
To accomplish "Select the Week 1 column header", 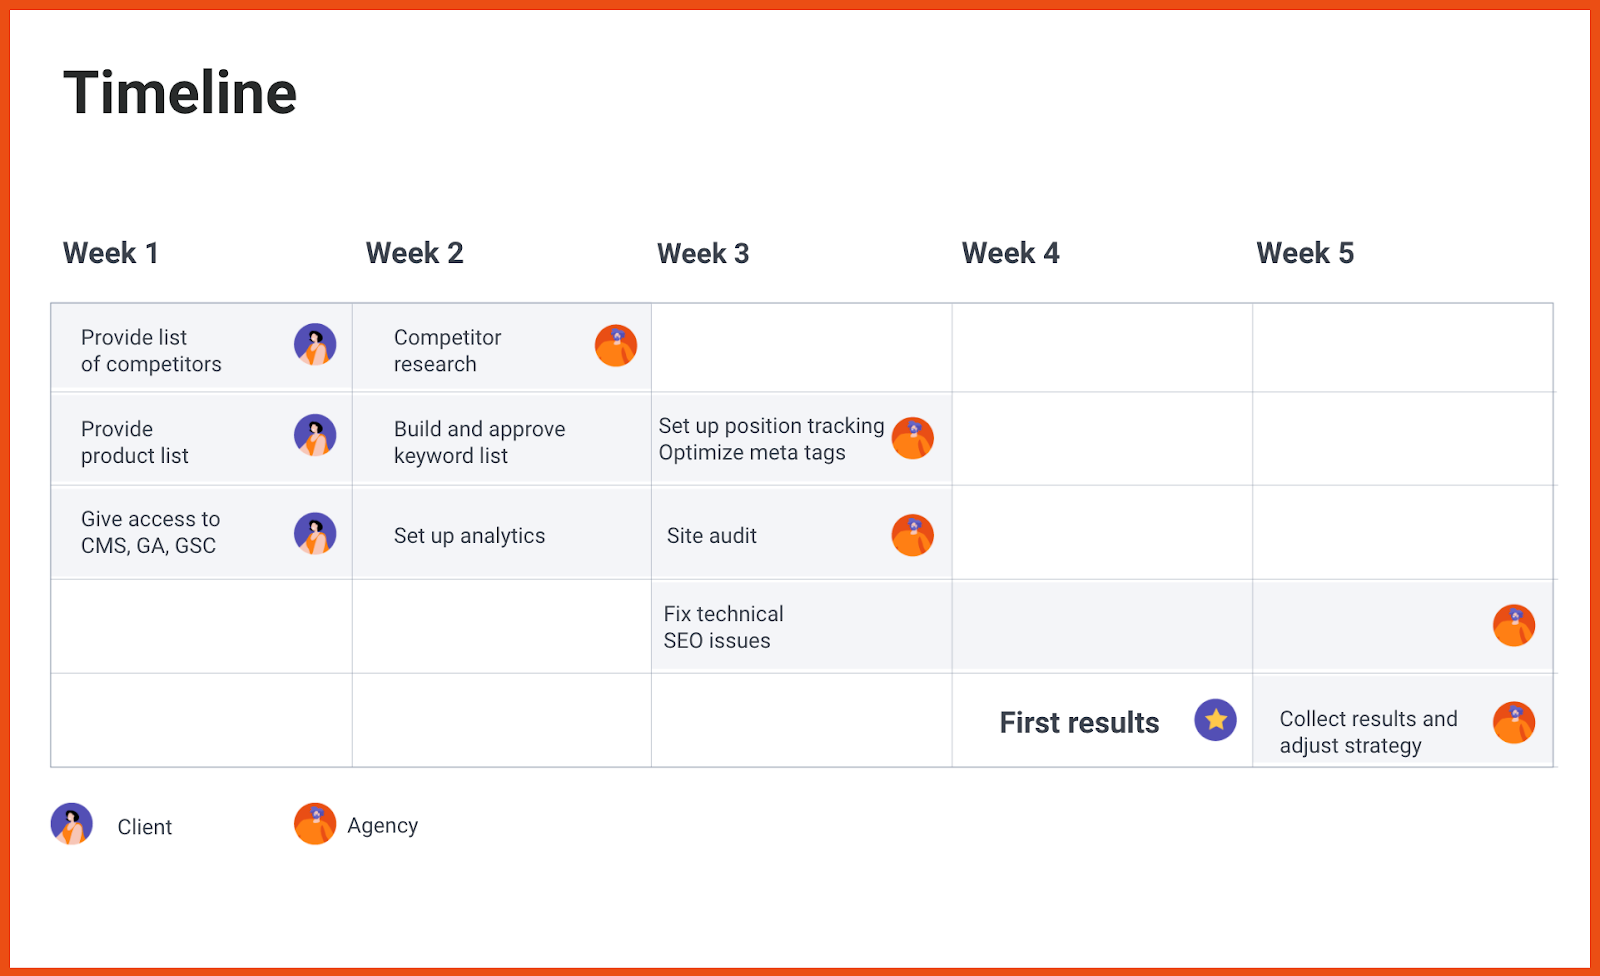I will click(x=111, y=253).
